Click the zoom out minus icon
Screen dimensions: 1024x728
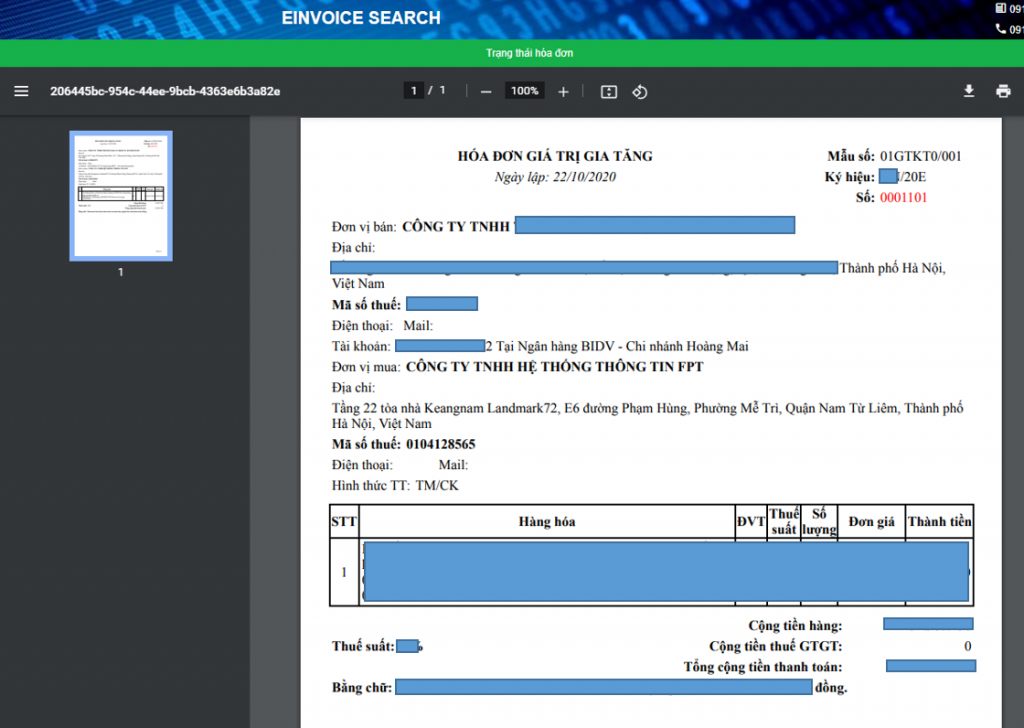[486, 92]
